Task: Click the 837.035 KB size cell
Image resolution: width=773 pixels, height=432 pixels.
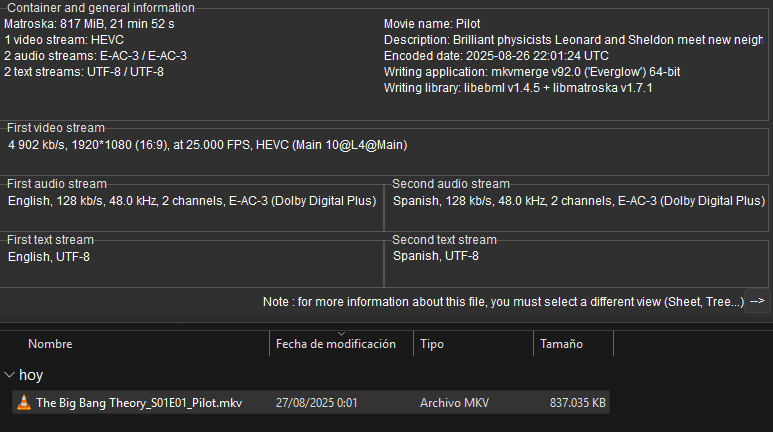Action: (578, 403)
